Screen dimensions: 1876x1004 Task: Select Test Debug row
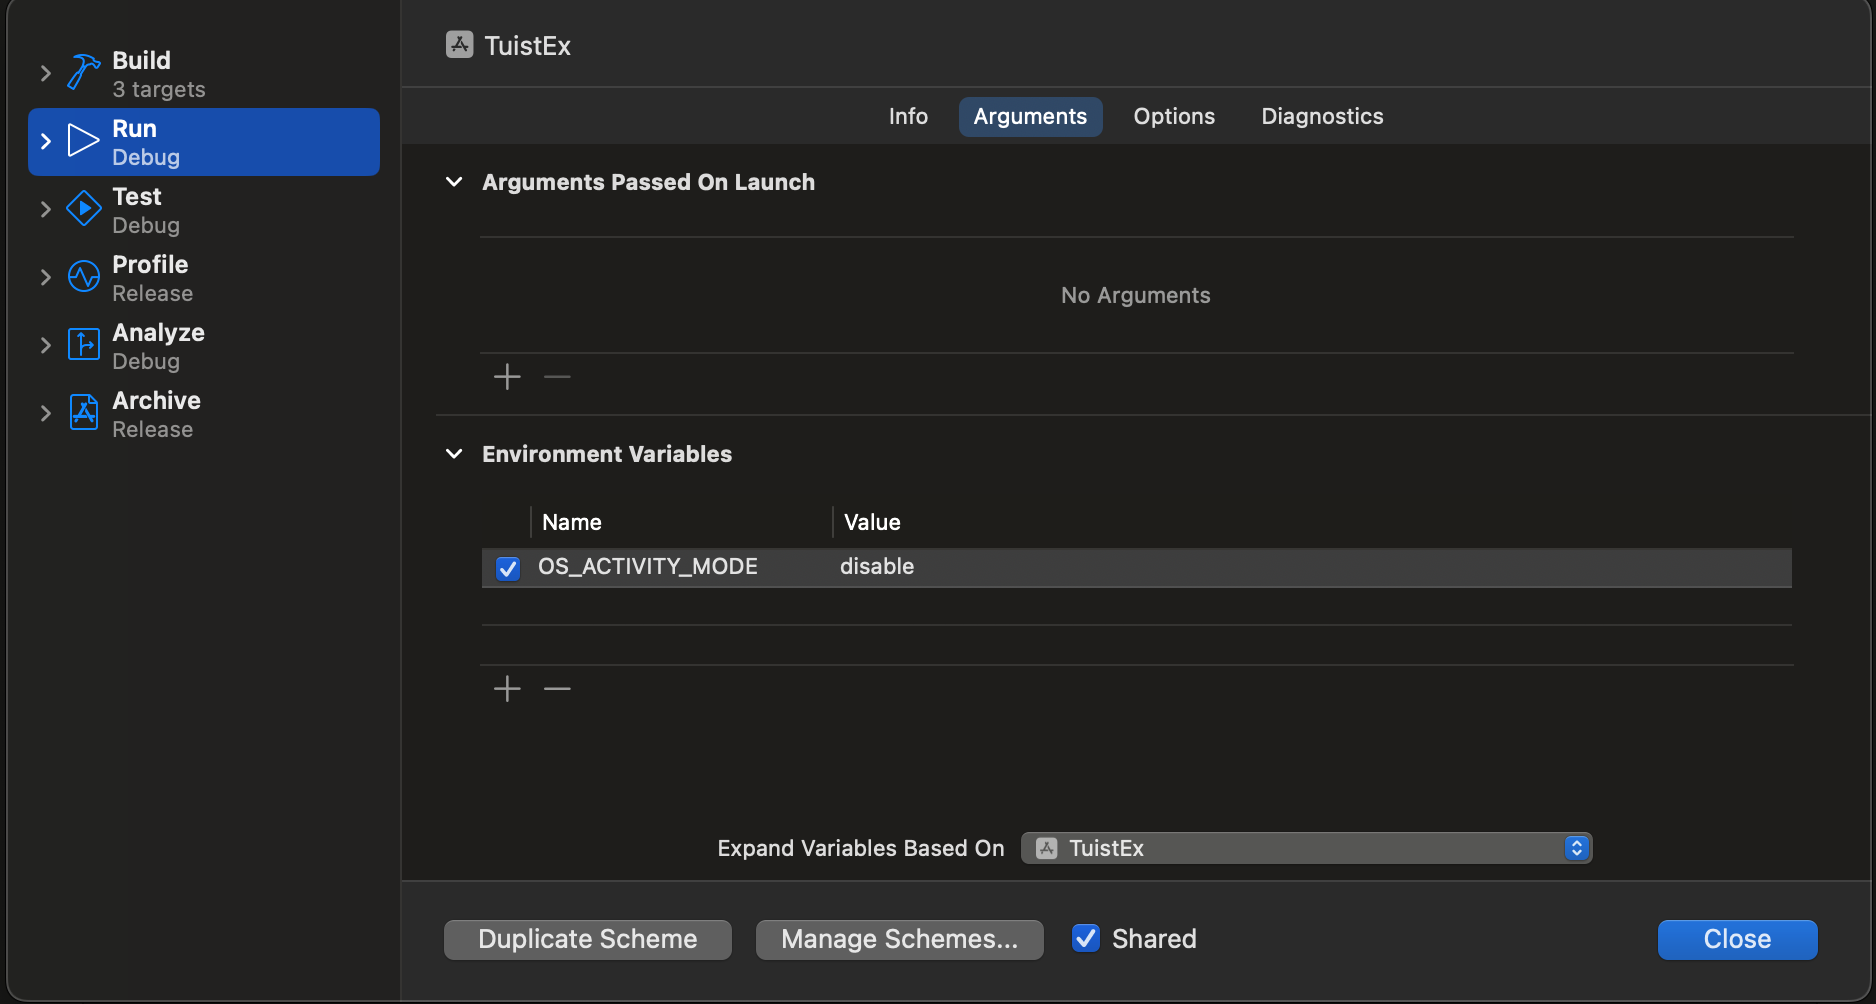point(204,210)
